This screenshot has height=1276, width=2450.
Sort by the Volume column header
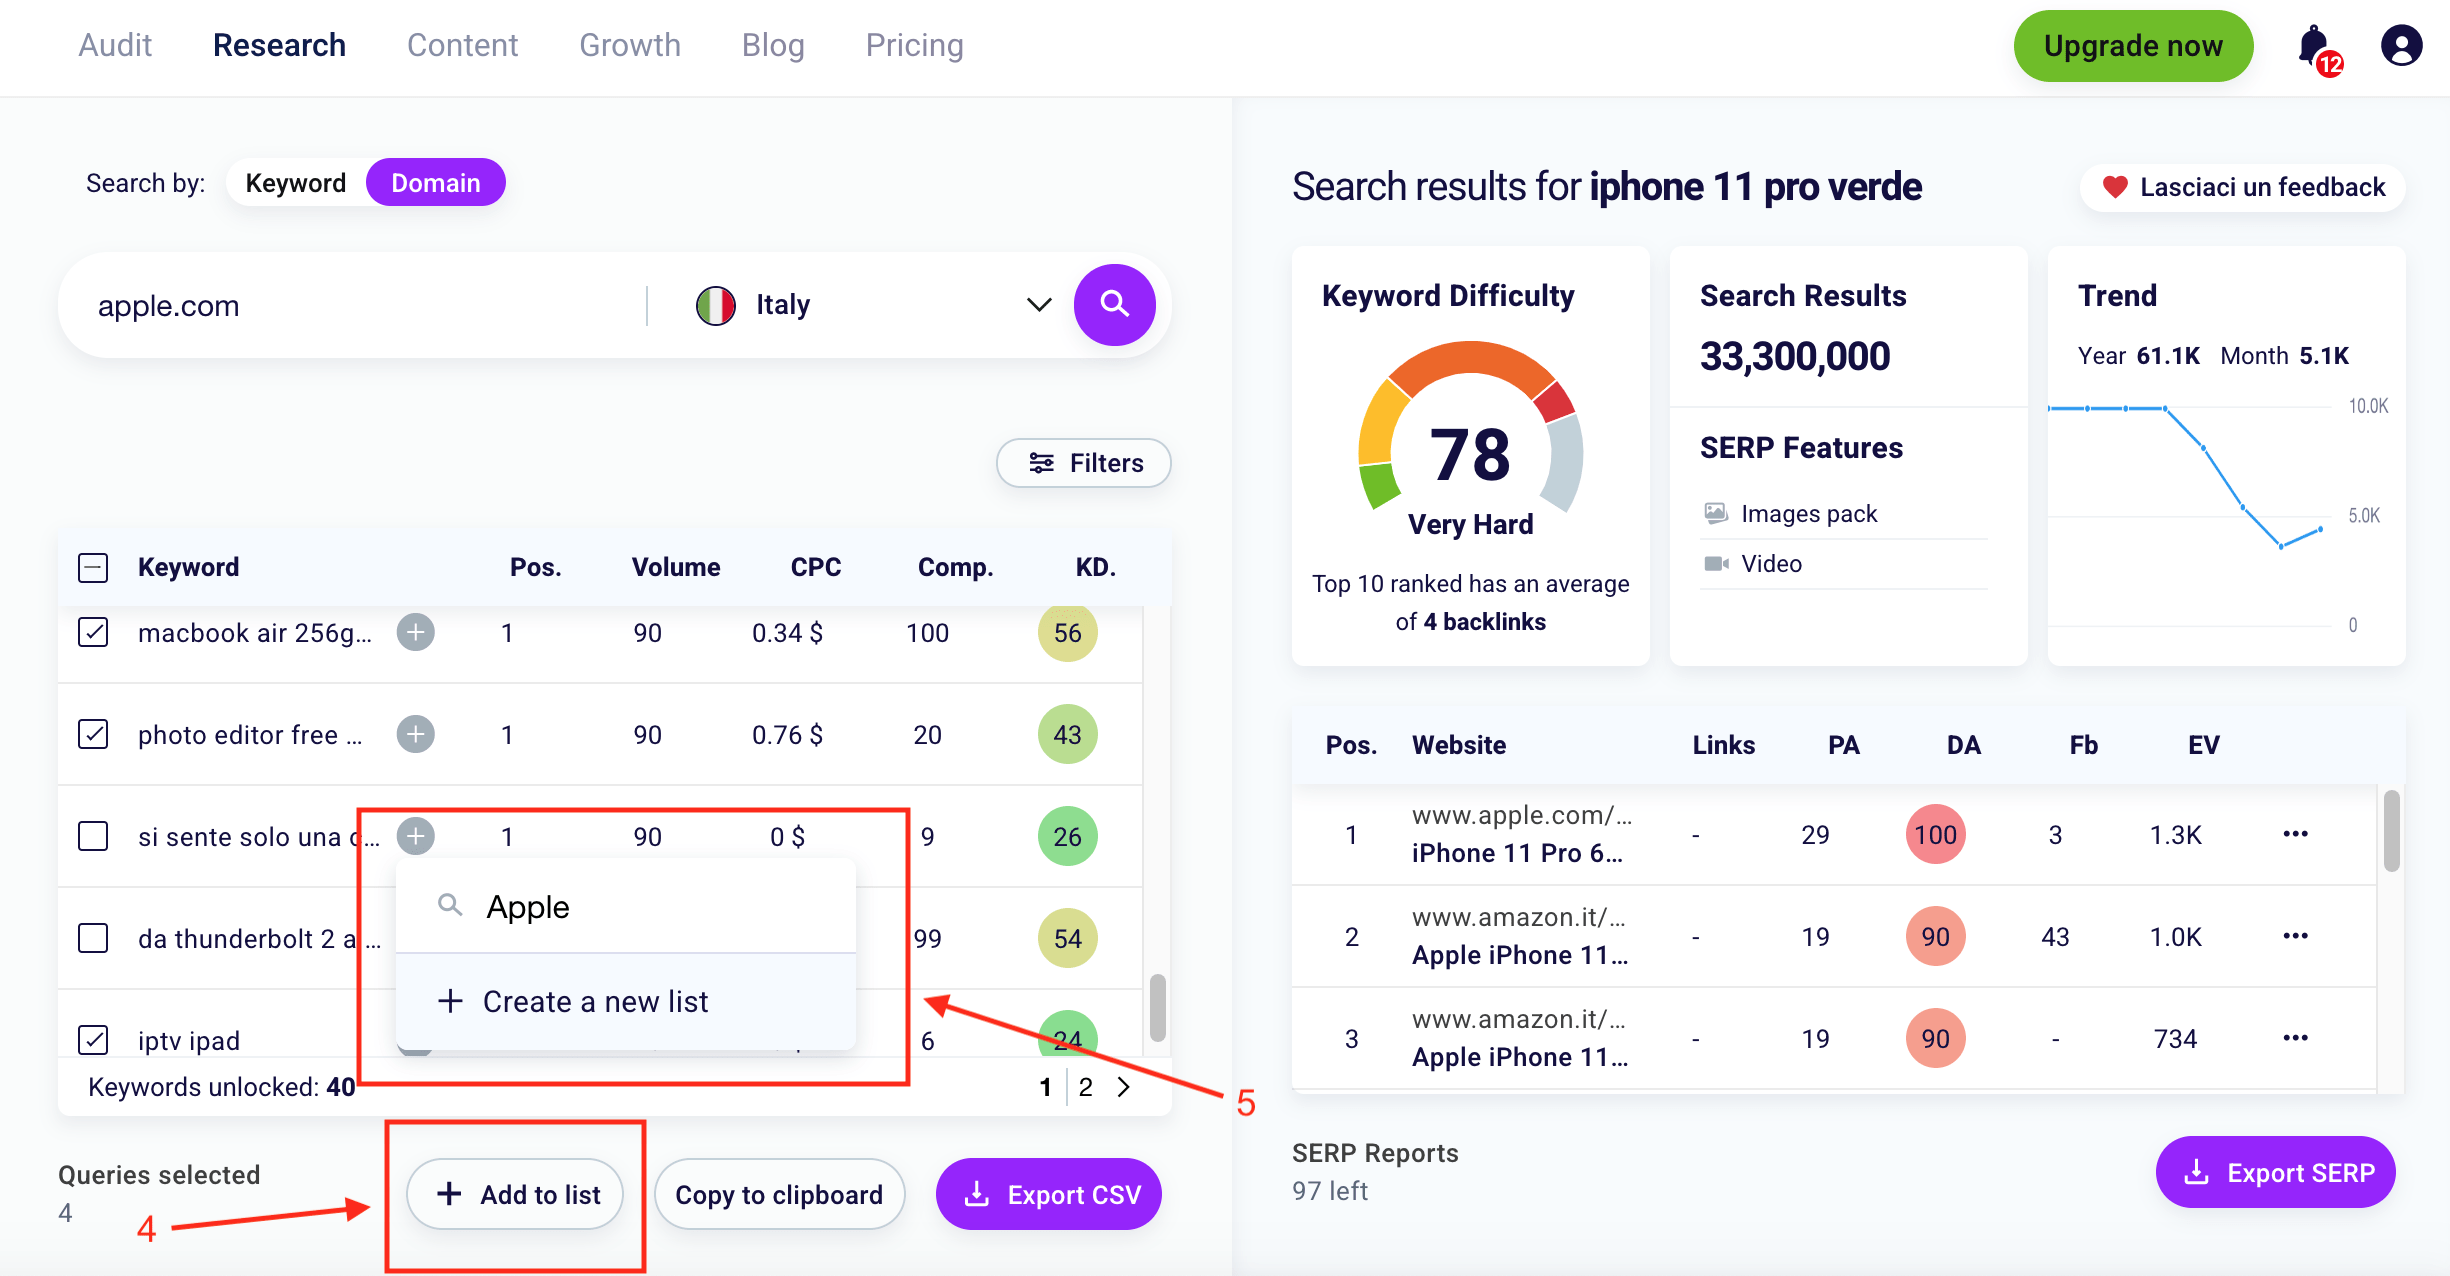(x=675, y=567)
